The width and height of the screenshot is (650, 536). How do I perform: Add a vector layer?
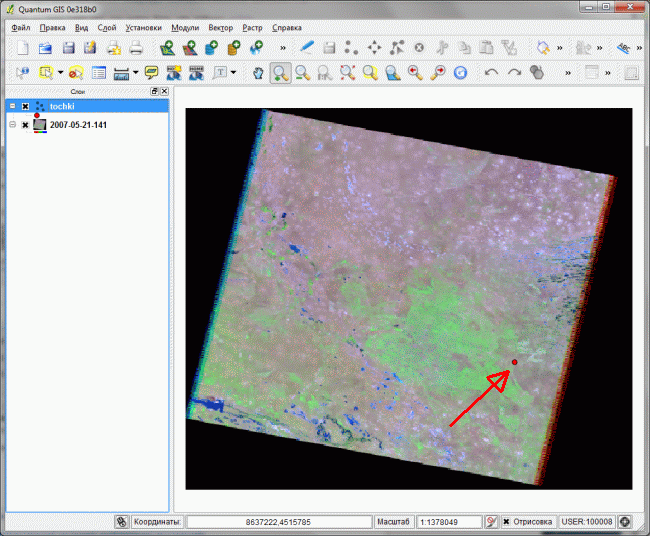[x=167, y=48]
